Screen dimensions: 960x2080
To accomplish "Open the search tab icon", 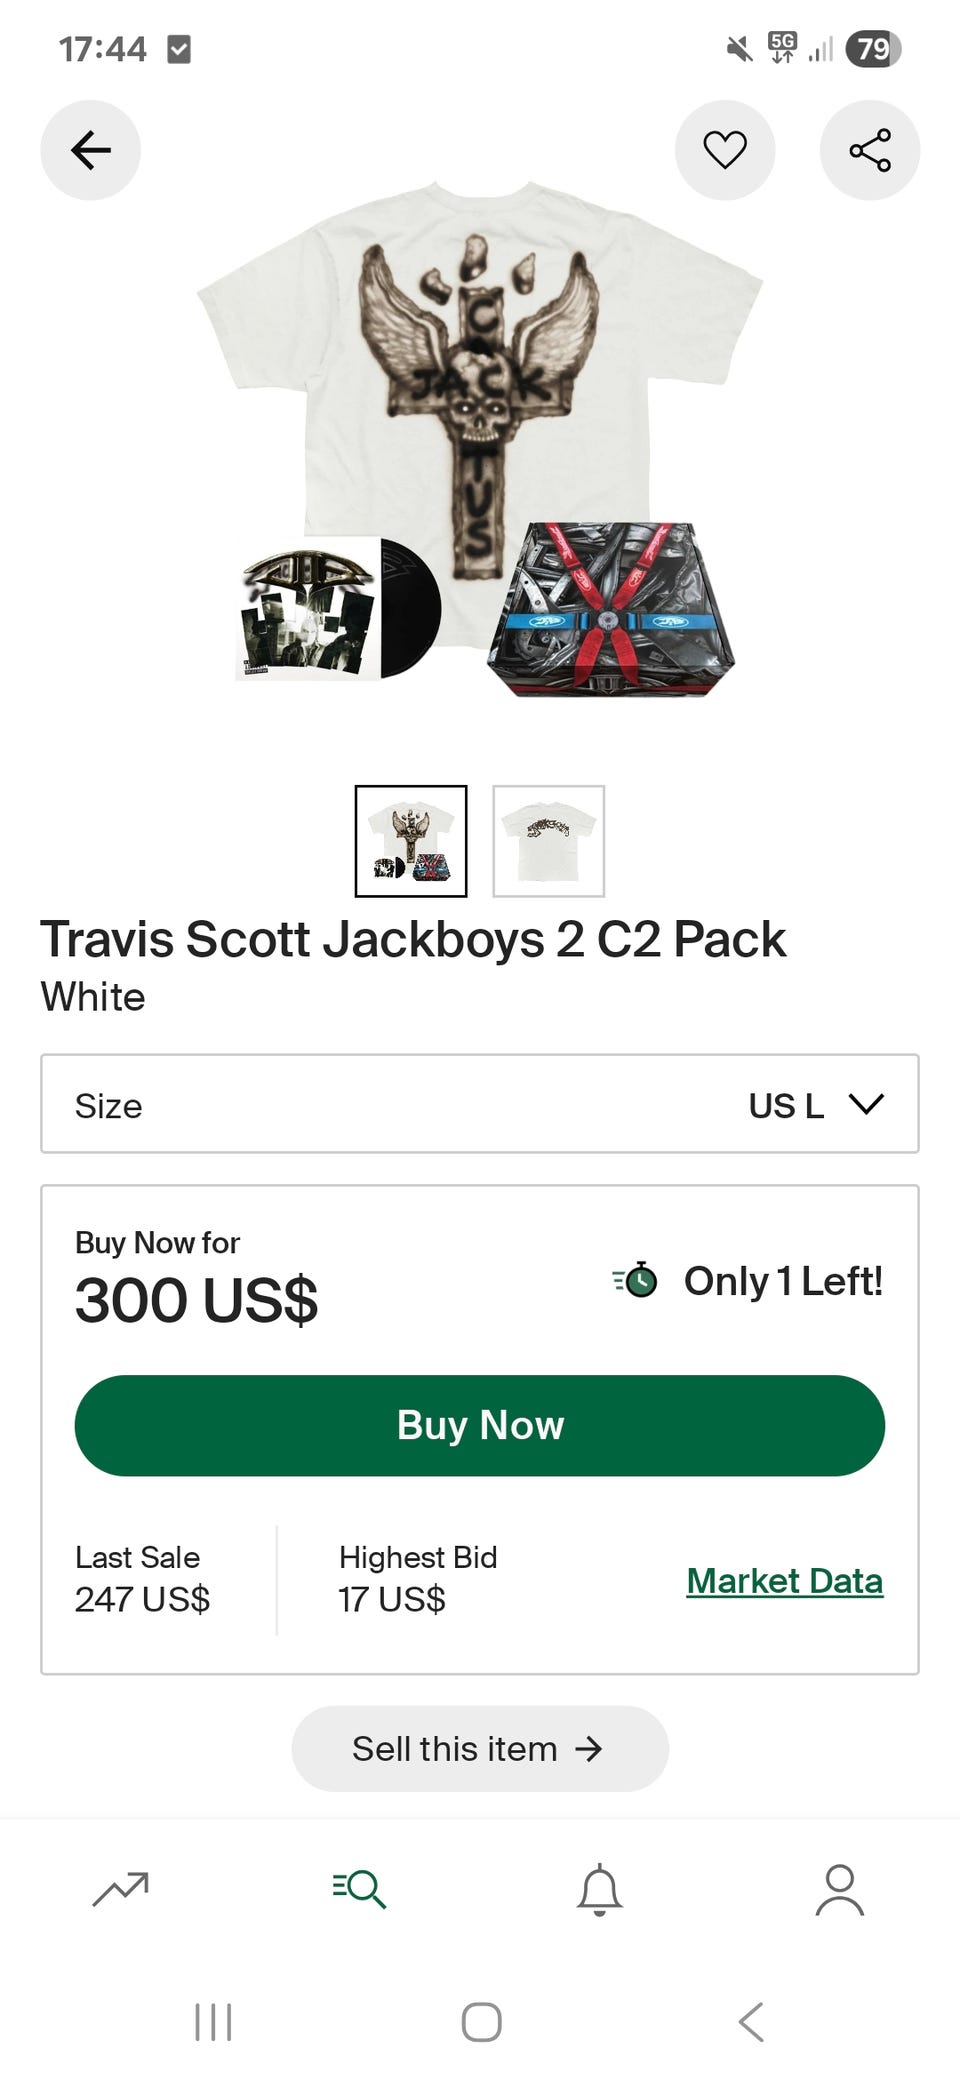I will tap(359, 1888).
